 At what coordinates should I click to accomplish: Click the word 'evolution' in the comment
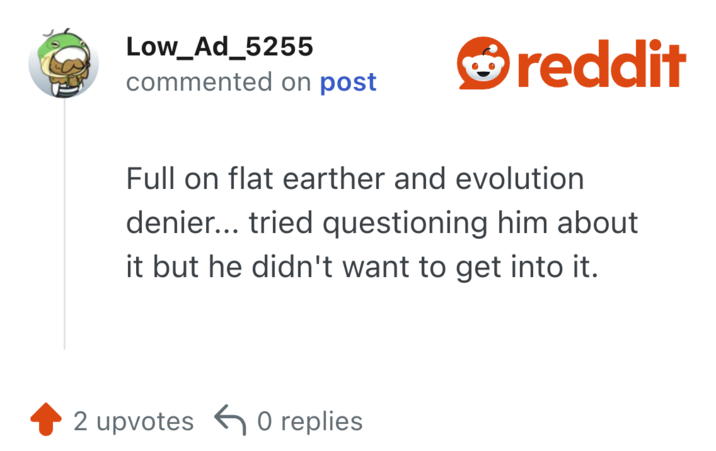(519, 180)
